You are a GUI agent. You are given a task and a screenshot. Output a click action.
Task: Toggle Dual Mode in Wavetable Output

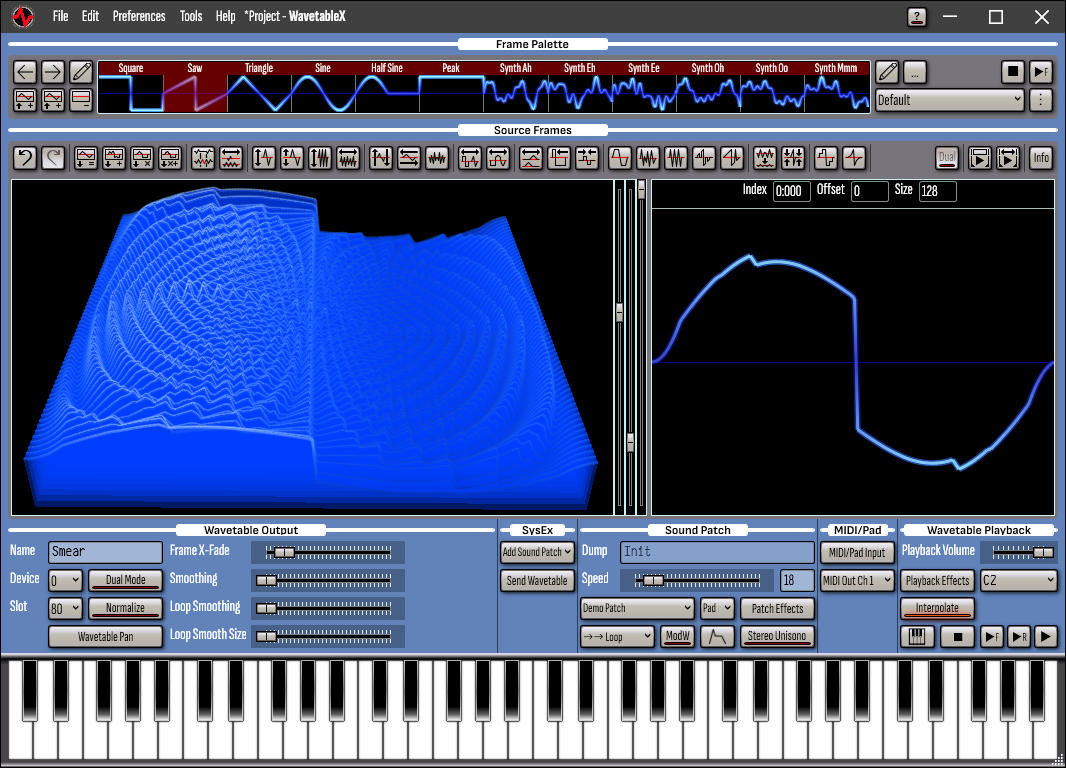click(126, 580)
